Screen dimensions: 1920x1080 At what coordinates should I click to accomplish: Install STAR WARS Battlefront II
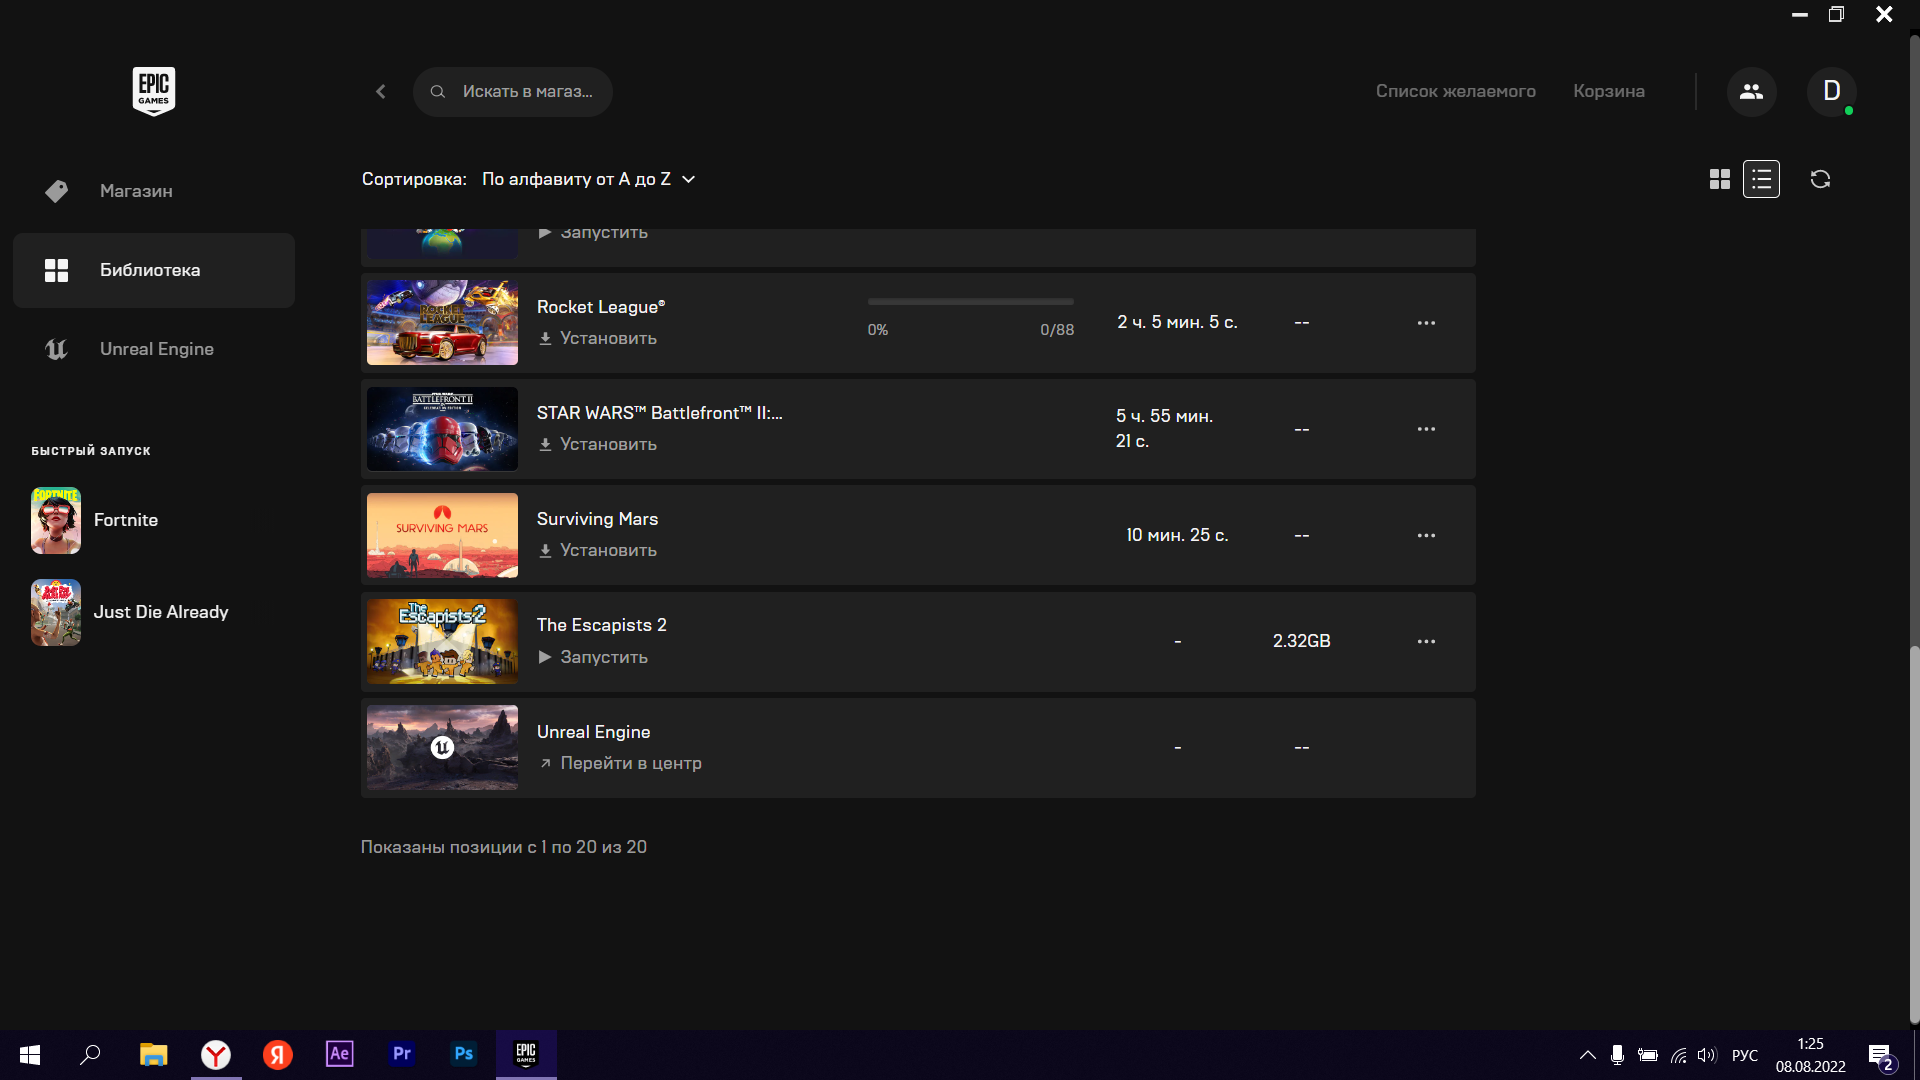[598, 444]
